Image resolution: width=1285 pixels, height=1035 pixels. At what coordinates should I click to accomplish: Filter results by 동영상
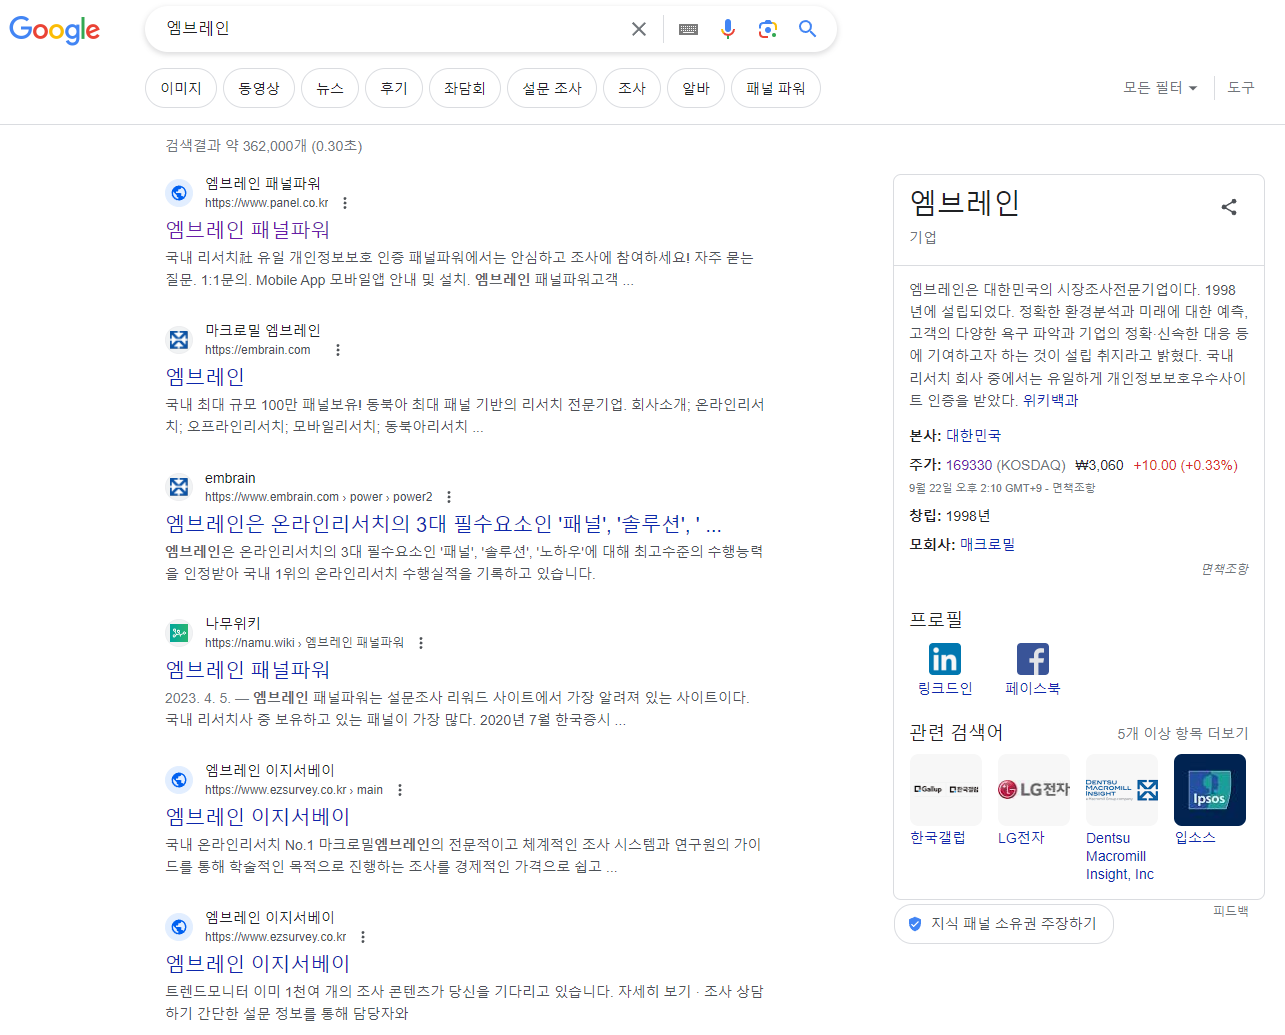[x=259, y=88]
